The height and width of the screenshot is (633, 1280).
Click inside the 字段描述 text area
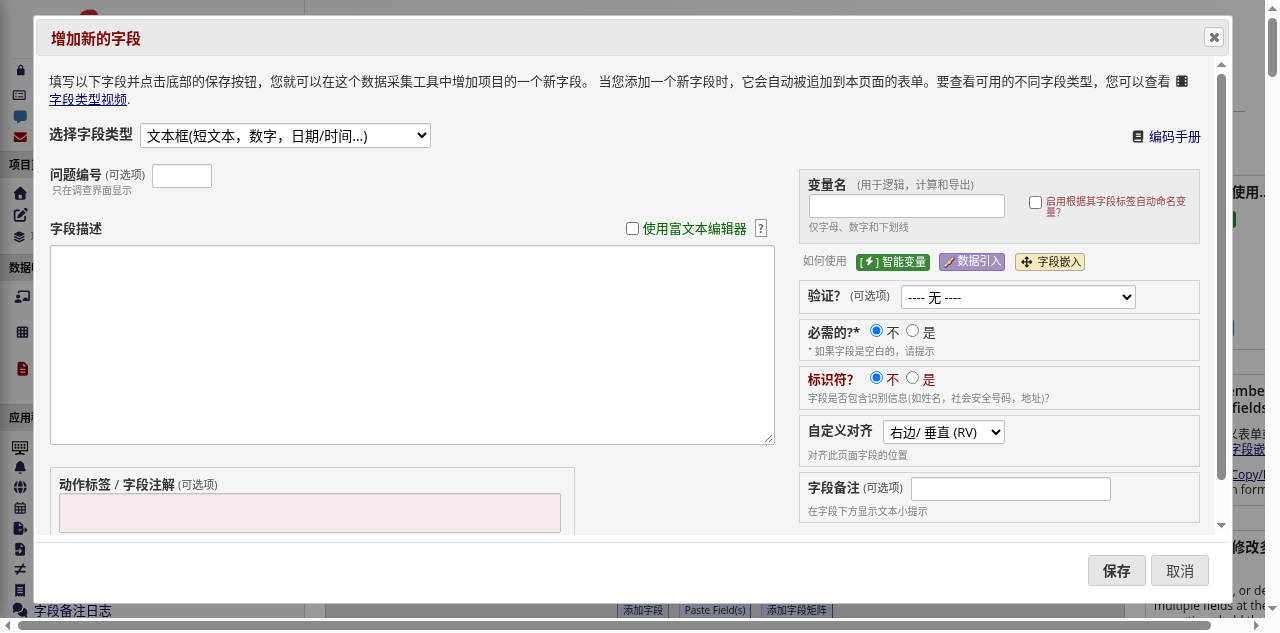(x=412, y=345)
